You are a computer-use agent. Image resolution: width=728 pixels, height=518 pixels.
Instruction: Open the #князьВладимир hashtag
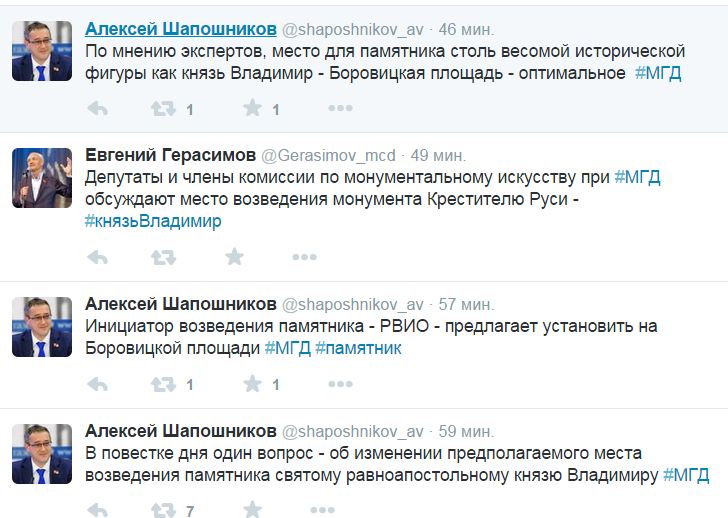click(x=152, y=221)
